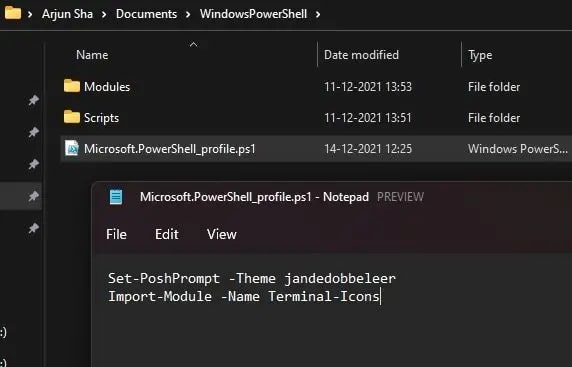Click the pin icon in highlighted sidebar row
The image size is (572, 367).
tap(34, 196)
